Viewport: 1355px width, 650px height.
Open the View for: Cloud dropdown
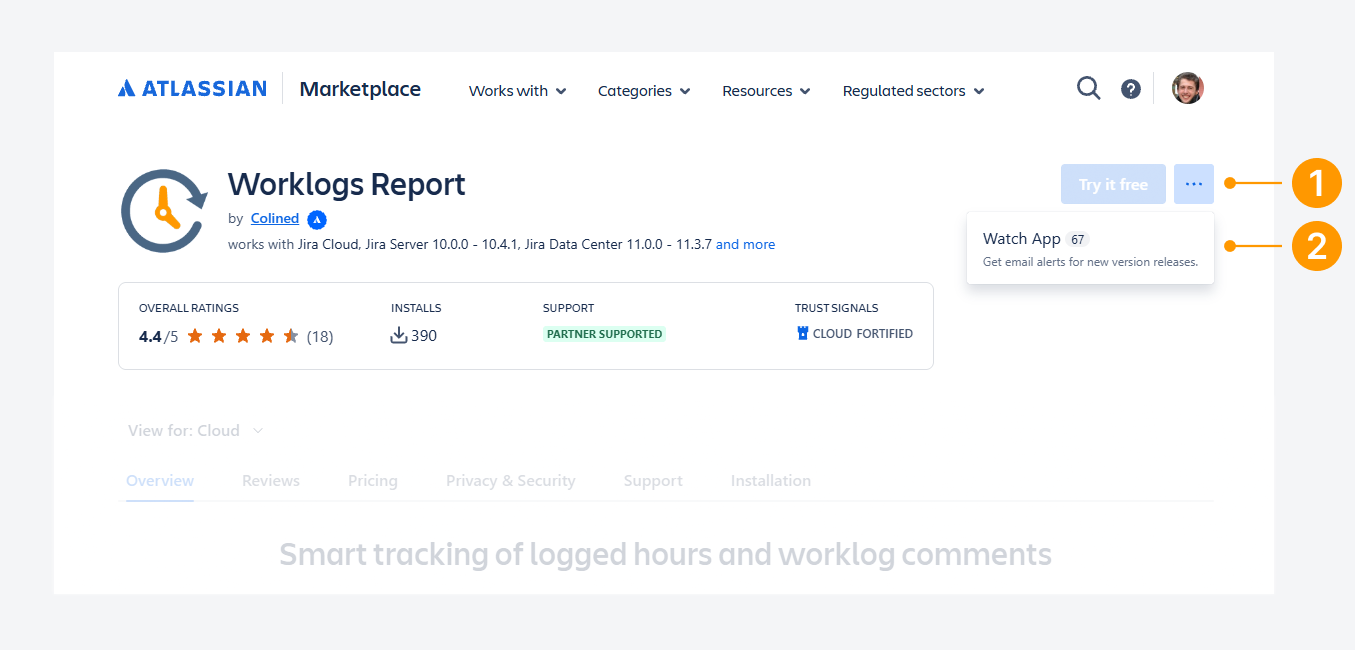(x=195, y=431)
